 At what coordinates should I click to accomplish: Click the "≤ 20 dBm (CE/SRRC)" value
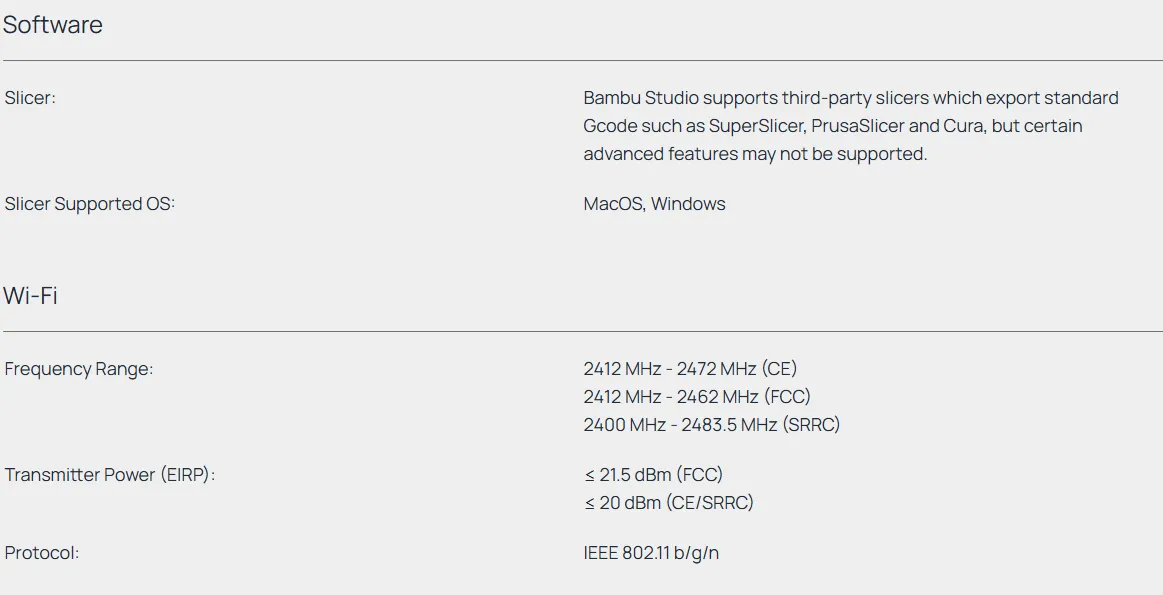(668, 503)
